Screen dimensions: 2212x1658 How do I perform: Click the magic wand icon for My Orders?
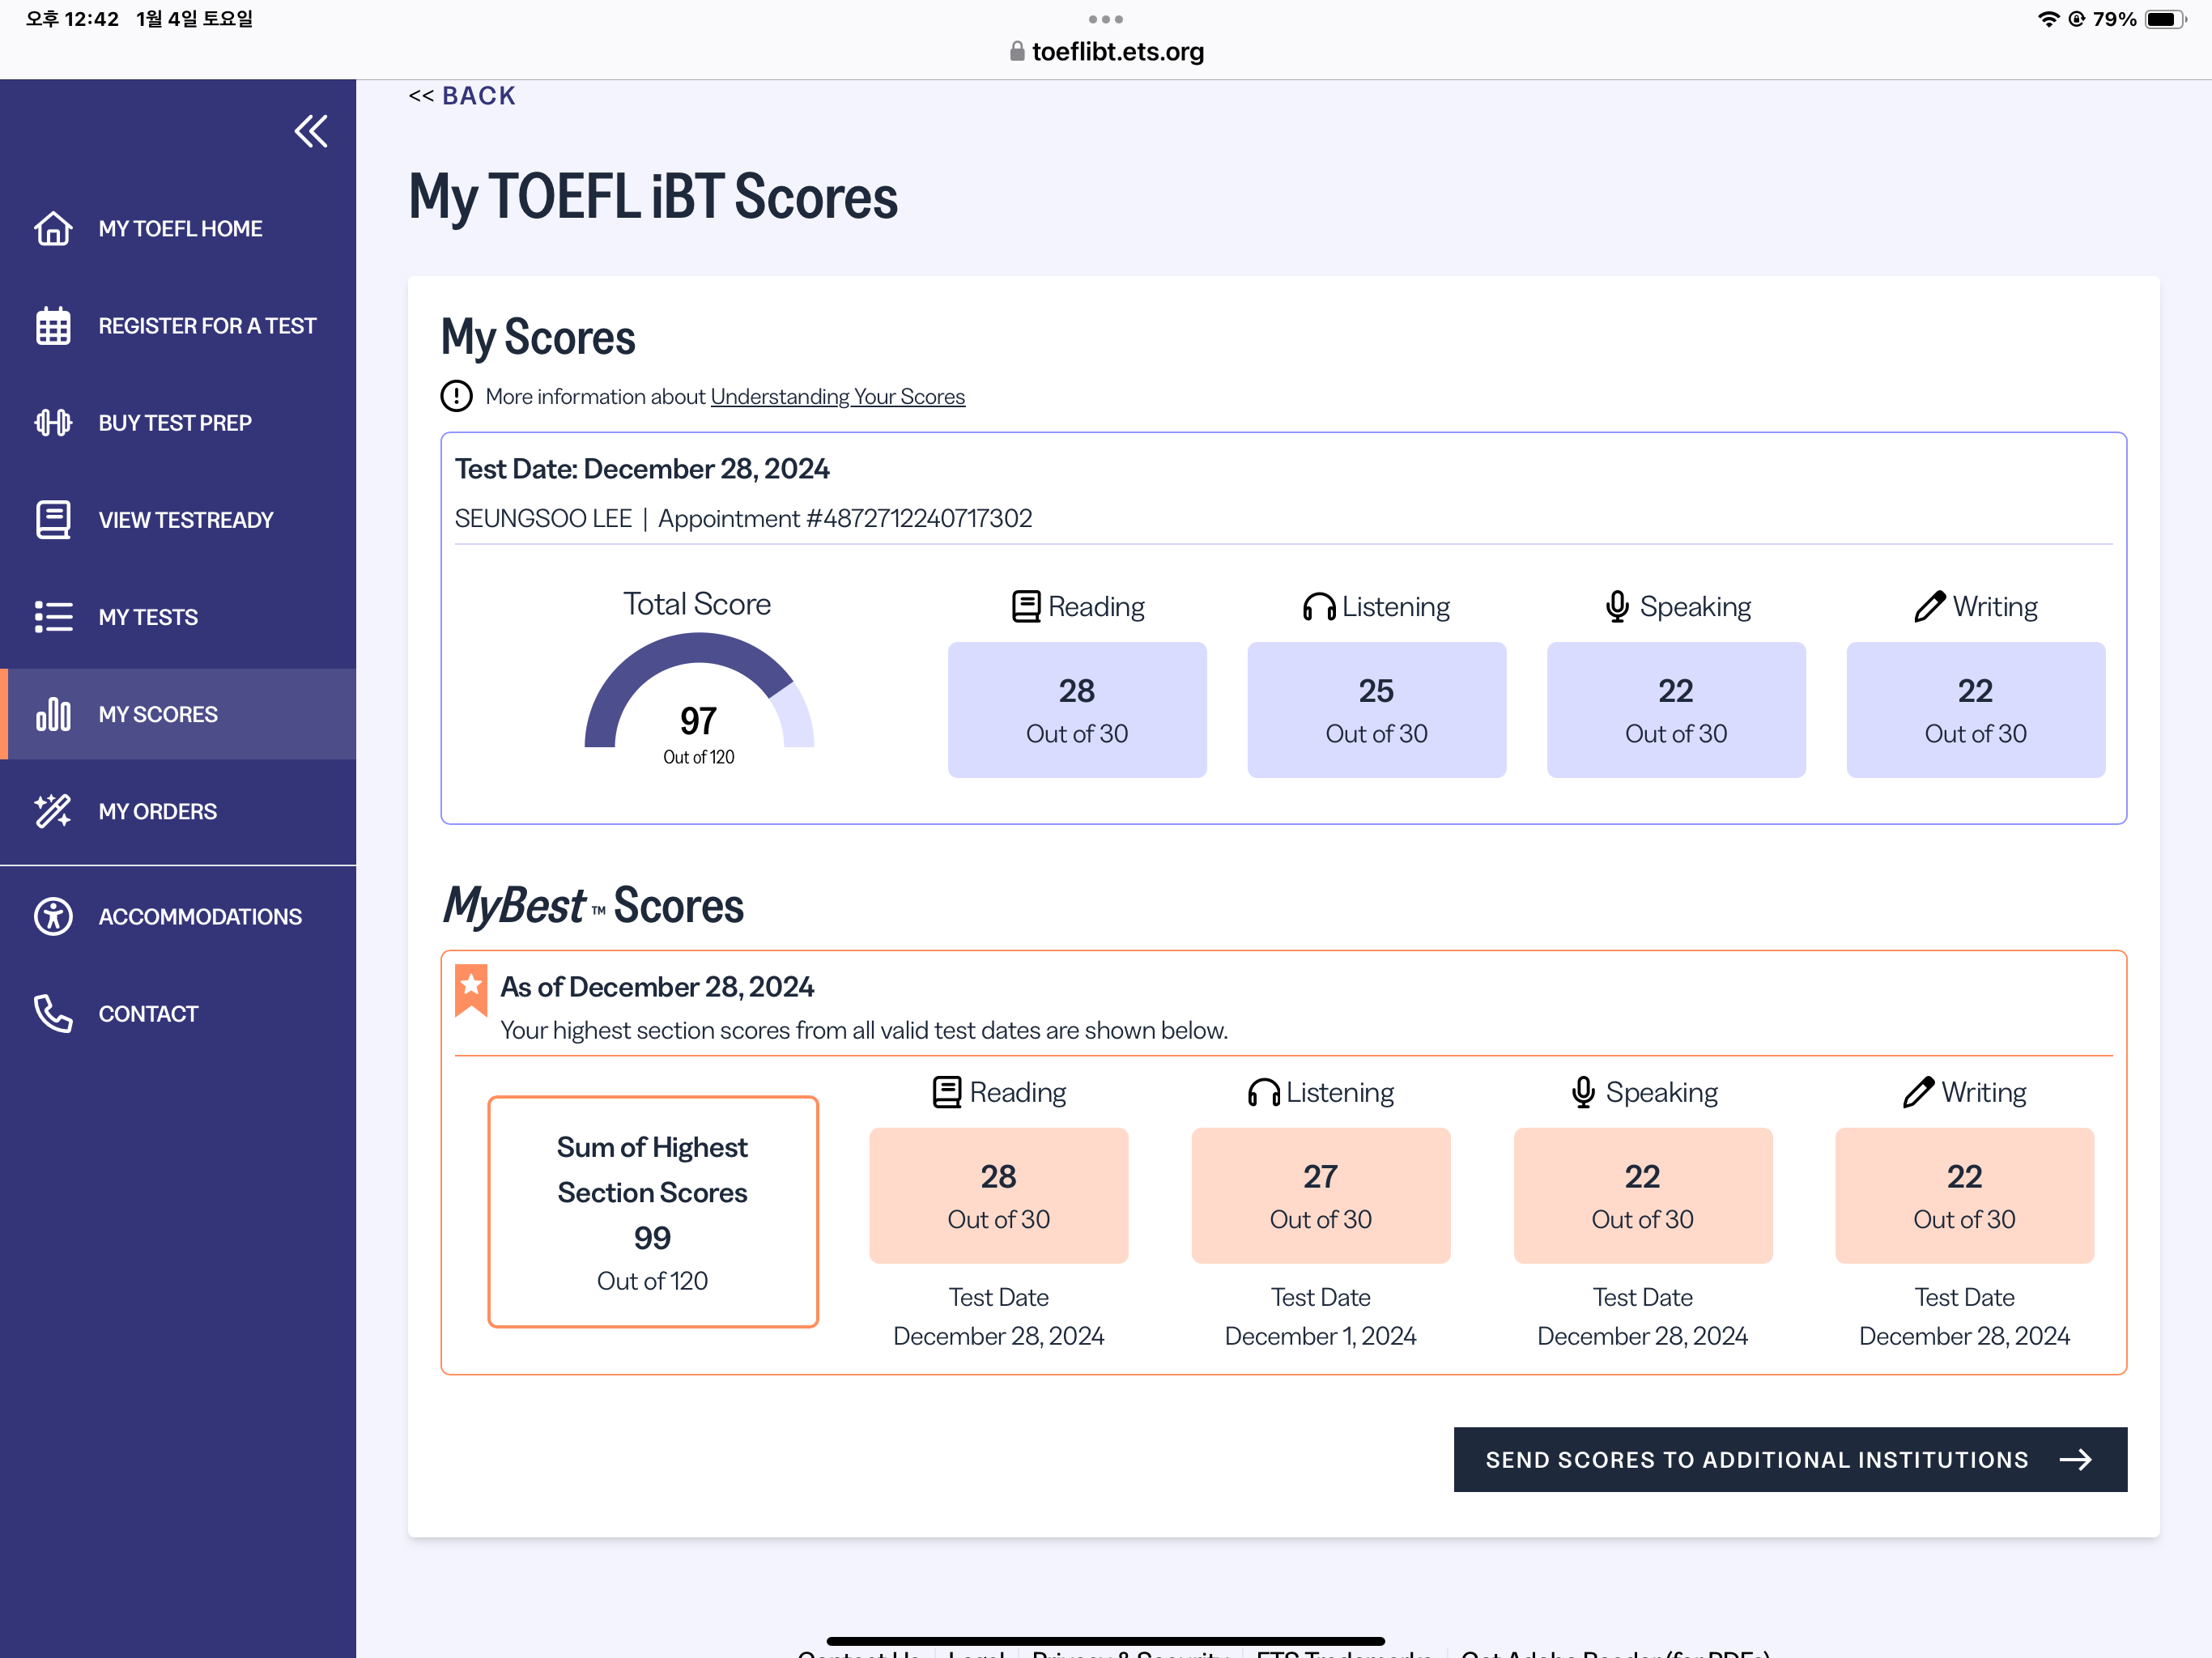[x=53, y=811]
